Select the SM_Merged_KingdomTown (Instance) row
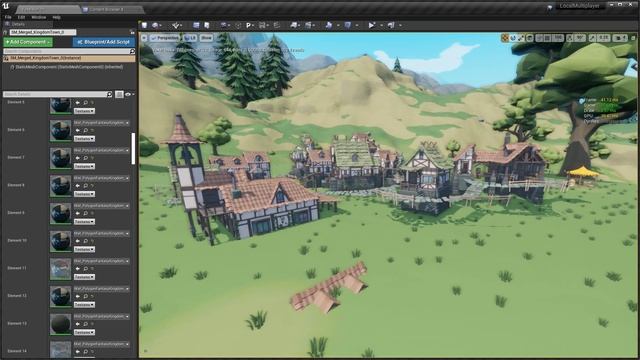Viewport: 640px width, 360px height. [x=69, y=58]
